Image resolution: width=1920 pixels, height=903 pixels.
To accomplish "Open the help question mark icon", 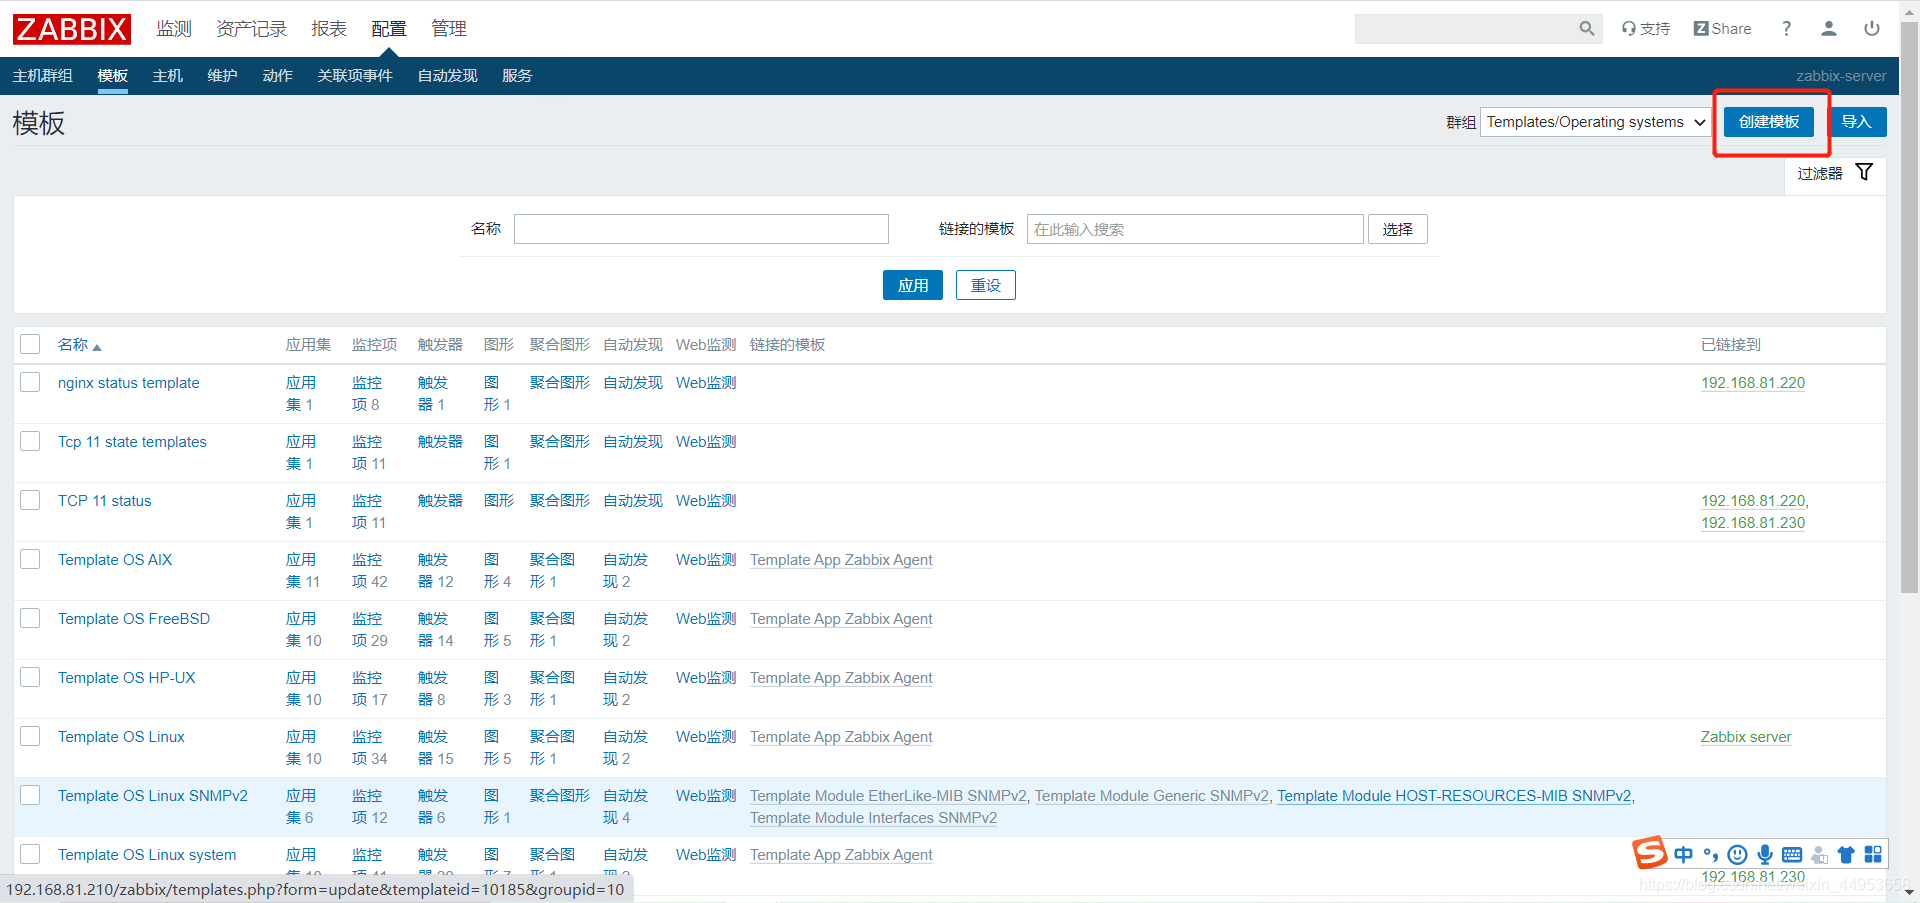I will coord(1786,29).
